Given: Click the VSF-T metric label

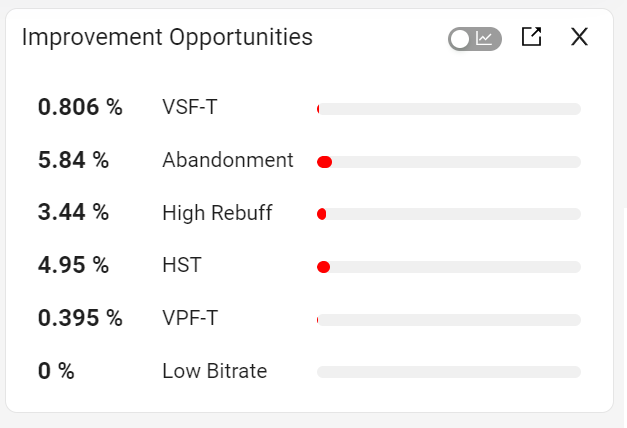Looking at the screenshot, I should pos(190,108).
